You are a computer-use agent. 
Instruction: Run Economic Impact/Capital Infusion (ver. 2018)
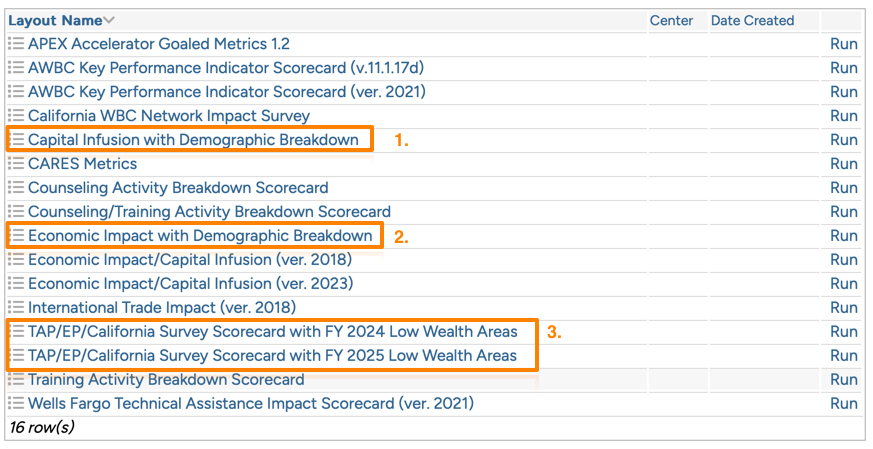[x=844, y=260]
